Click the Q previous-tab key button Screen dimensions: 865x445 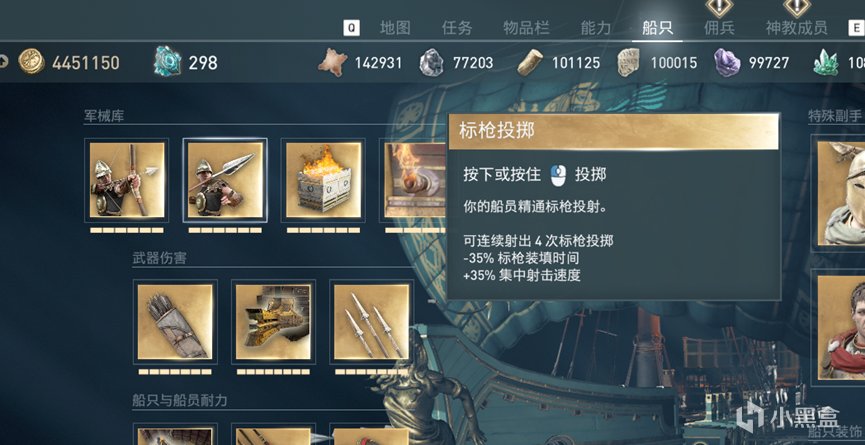[351, 28]
